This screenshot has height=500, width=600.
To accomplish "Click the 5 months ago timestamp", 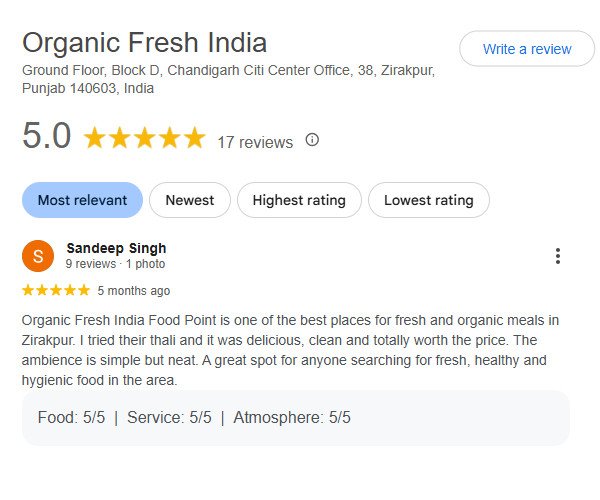I will 133,291.
